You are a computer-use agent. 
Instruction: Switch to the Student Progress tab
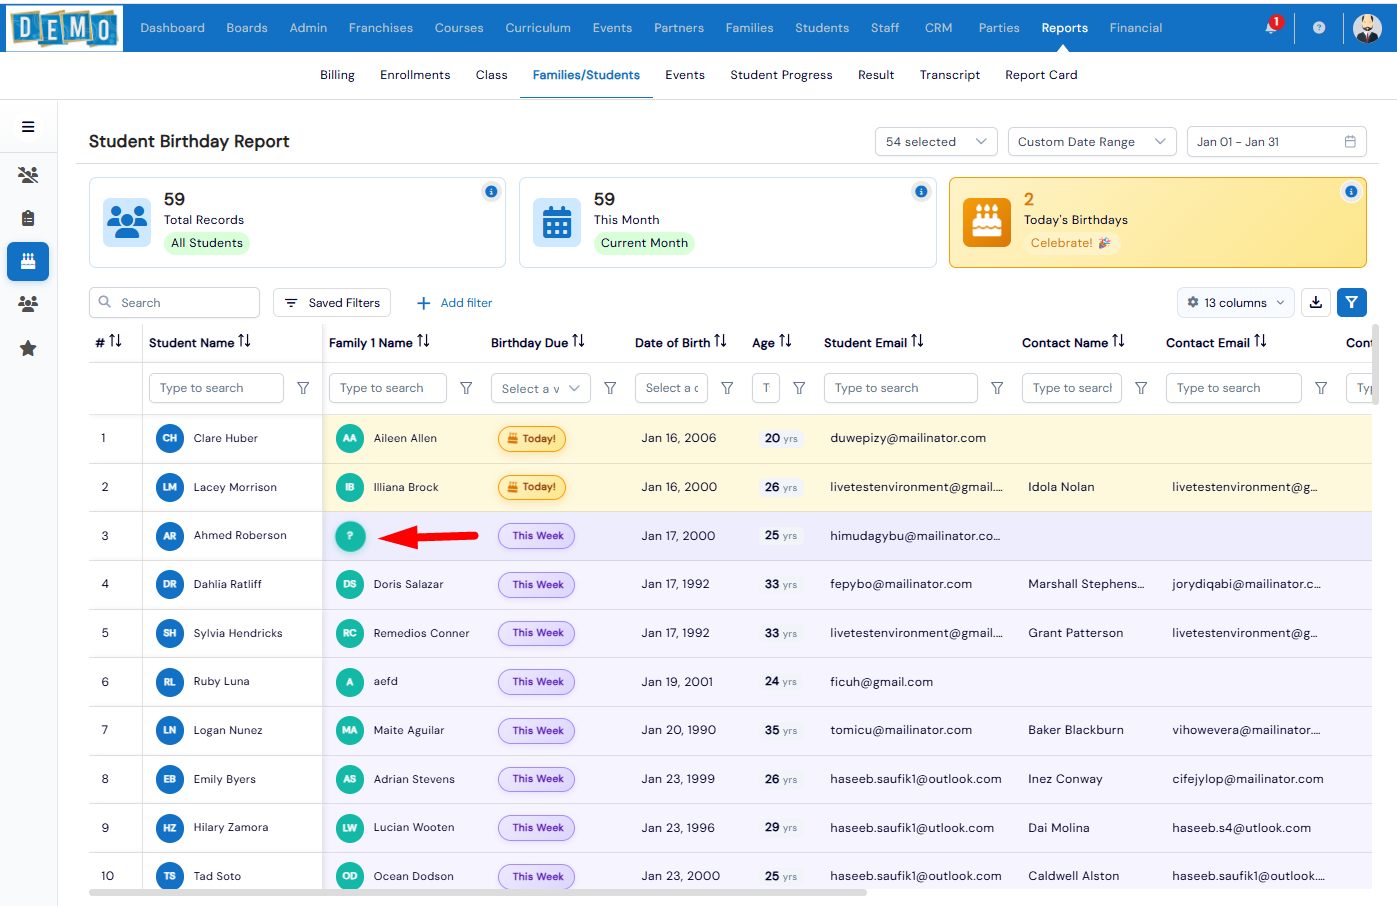(x=781, y=75)
